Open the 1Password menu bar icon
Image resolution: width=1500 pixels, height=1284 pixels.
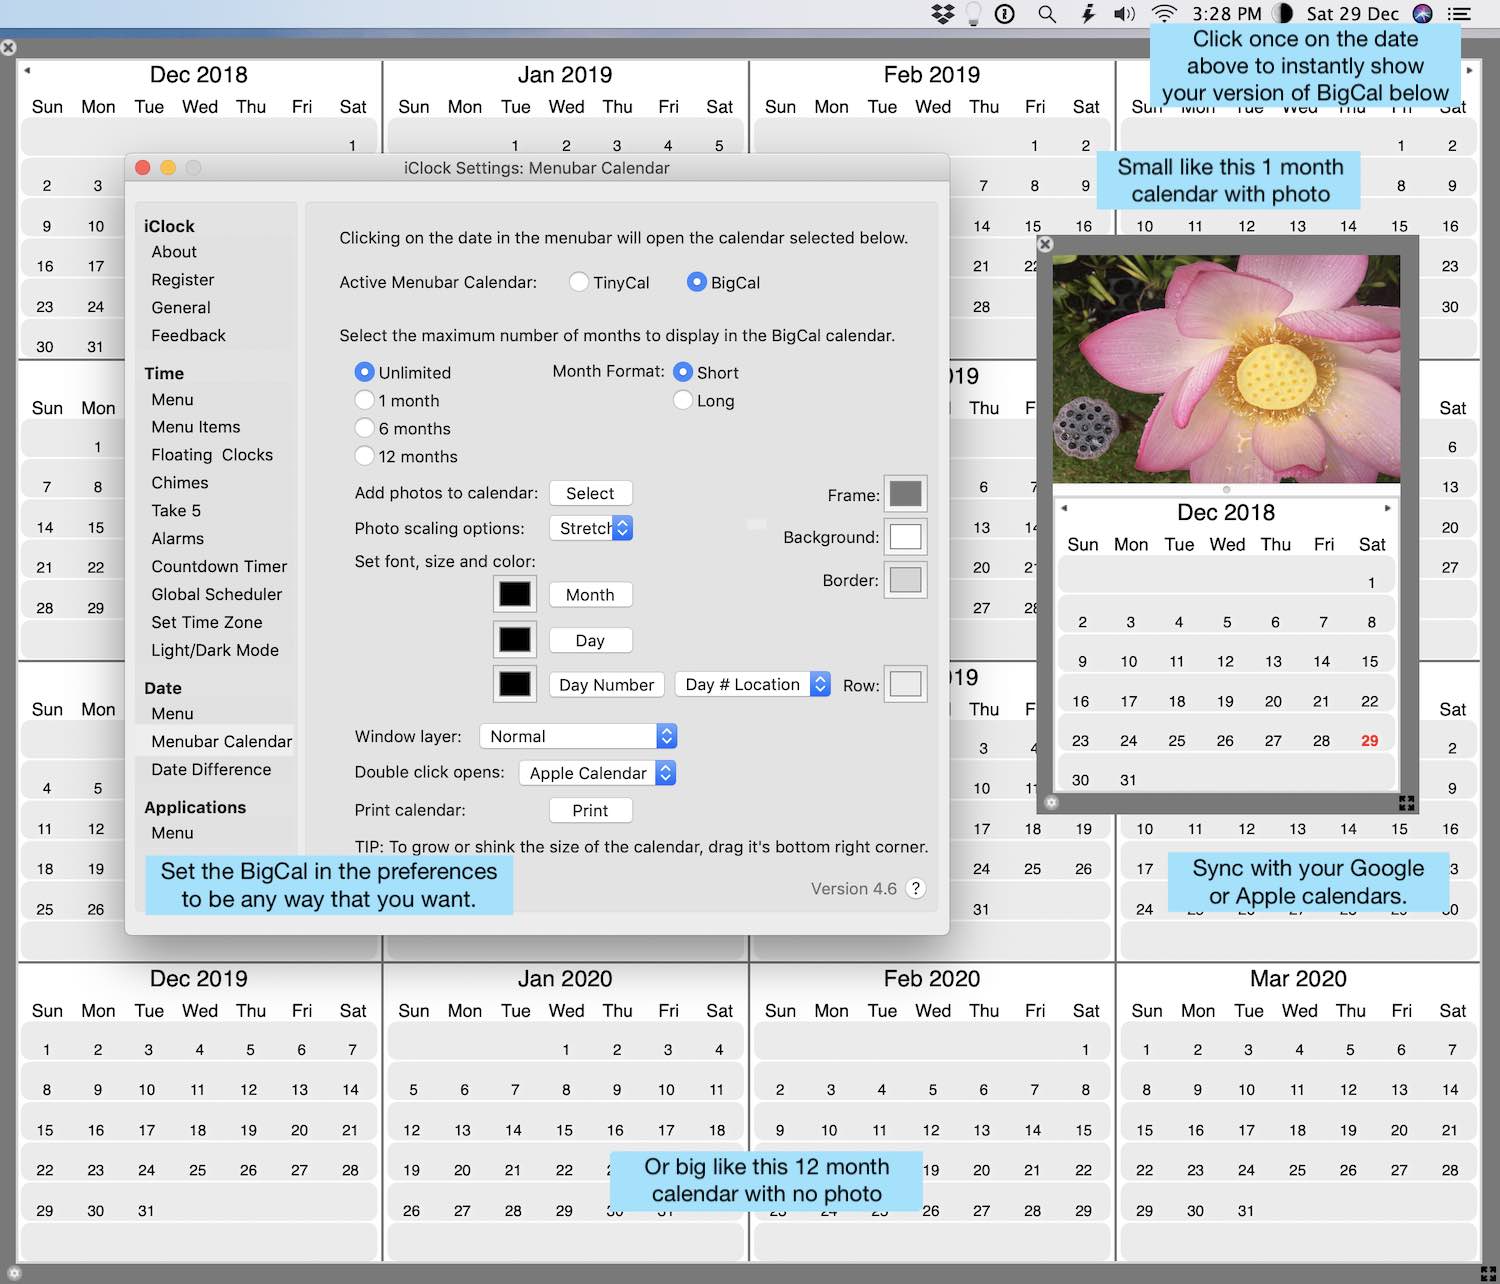pyautogui.click(x=1006, y=14)
